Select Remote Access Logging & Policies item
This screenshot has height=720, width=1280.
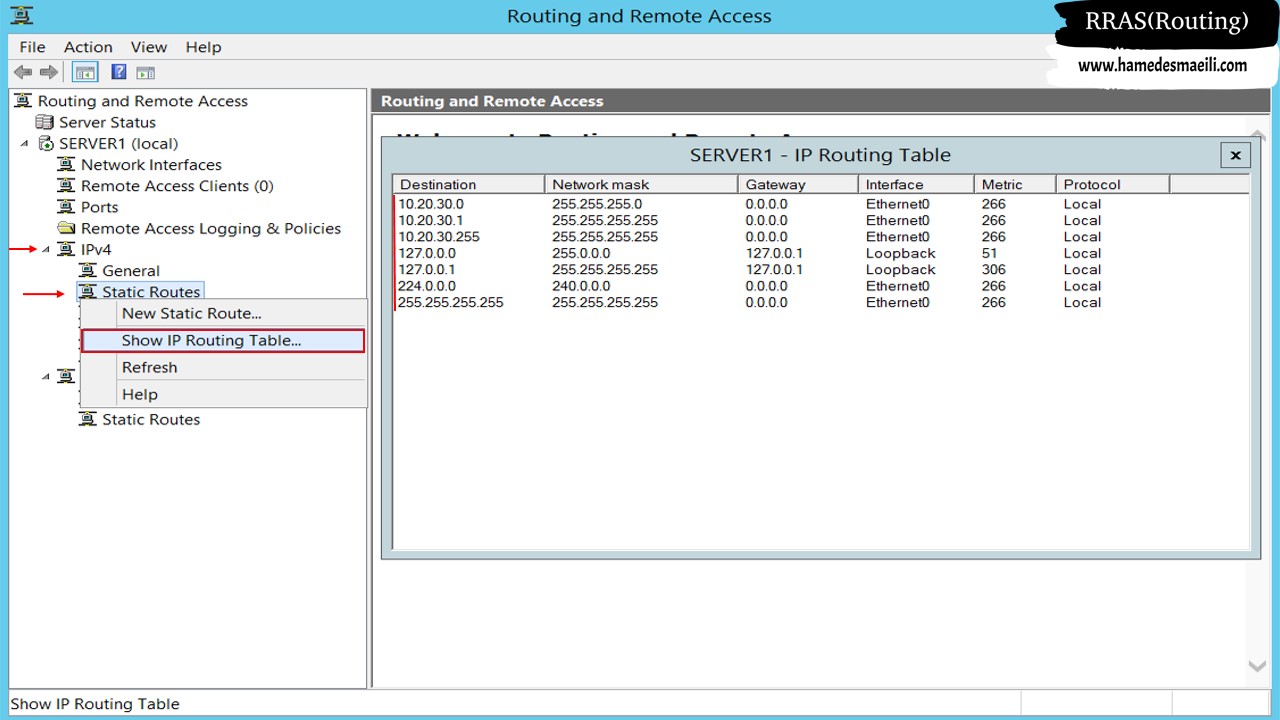pyautogui.click(x=211, y=228)
